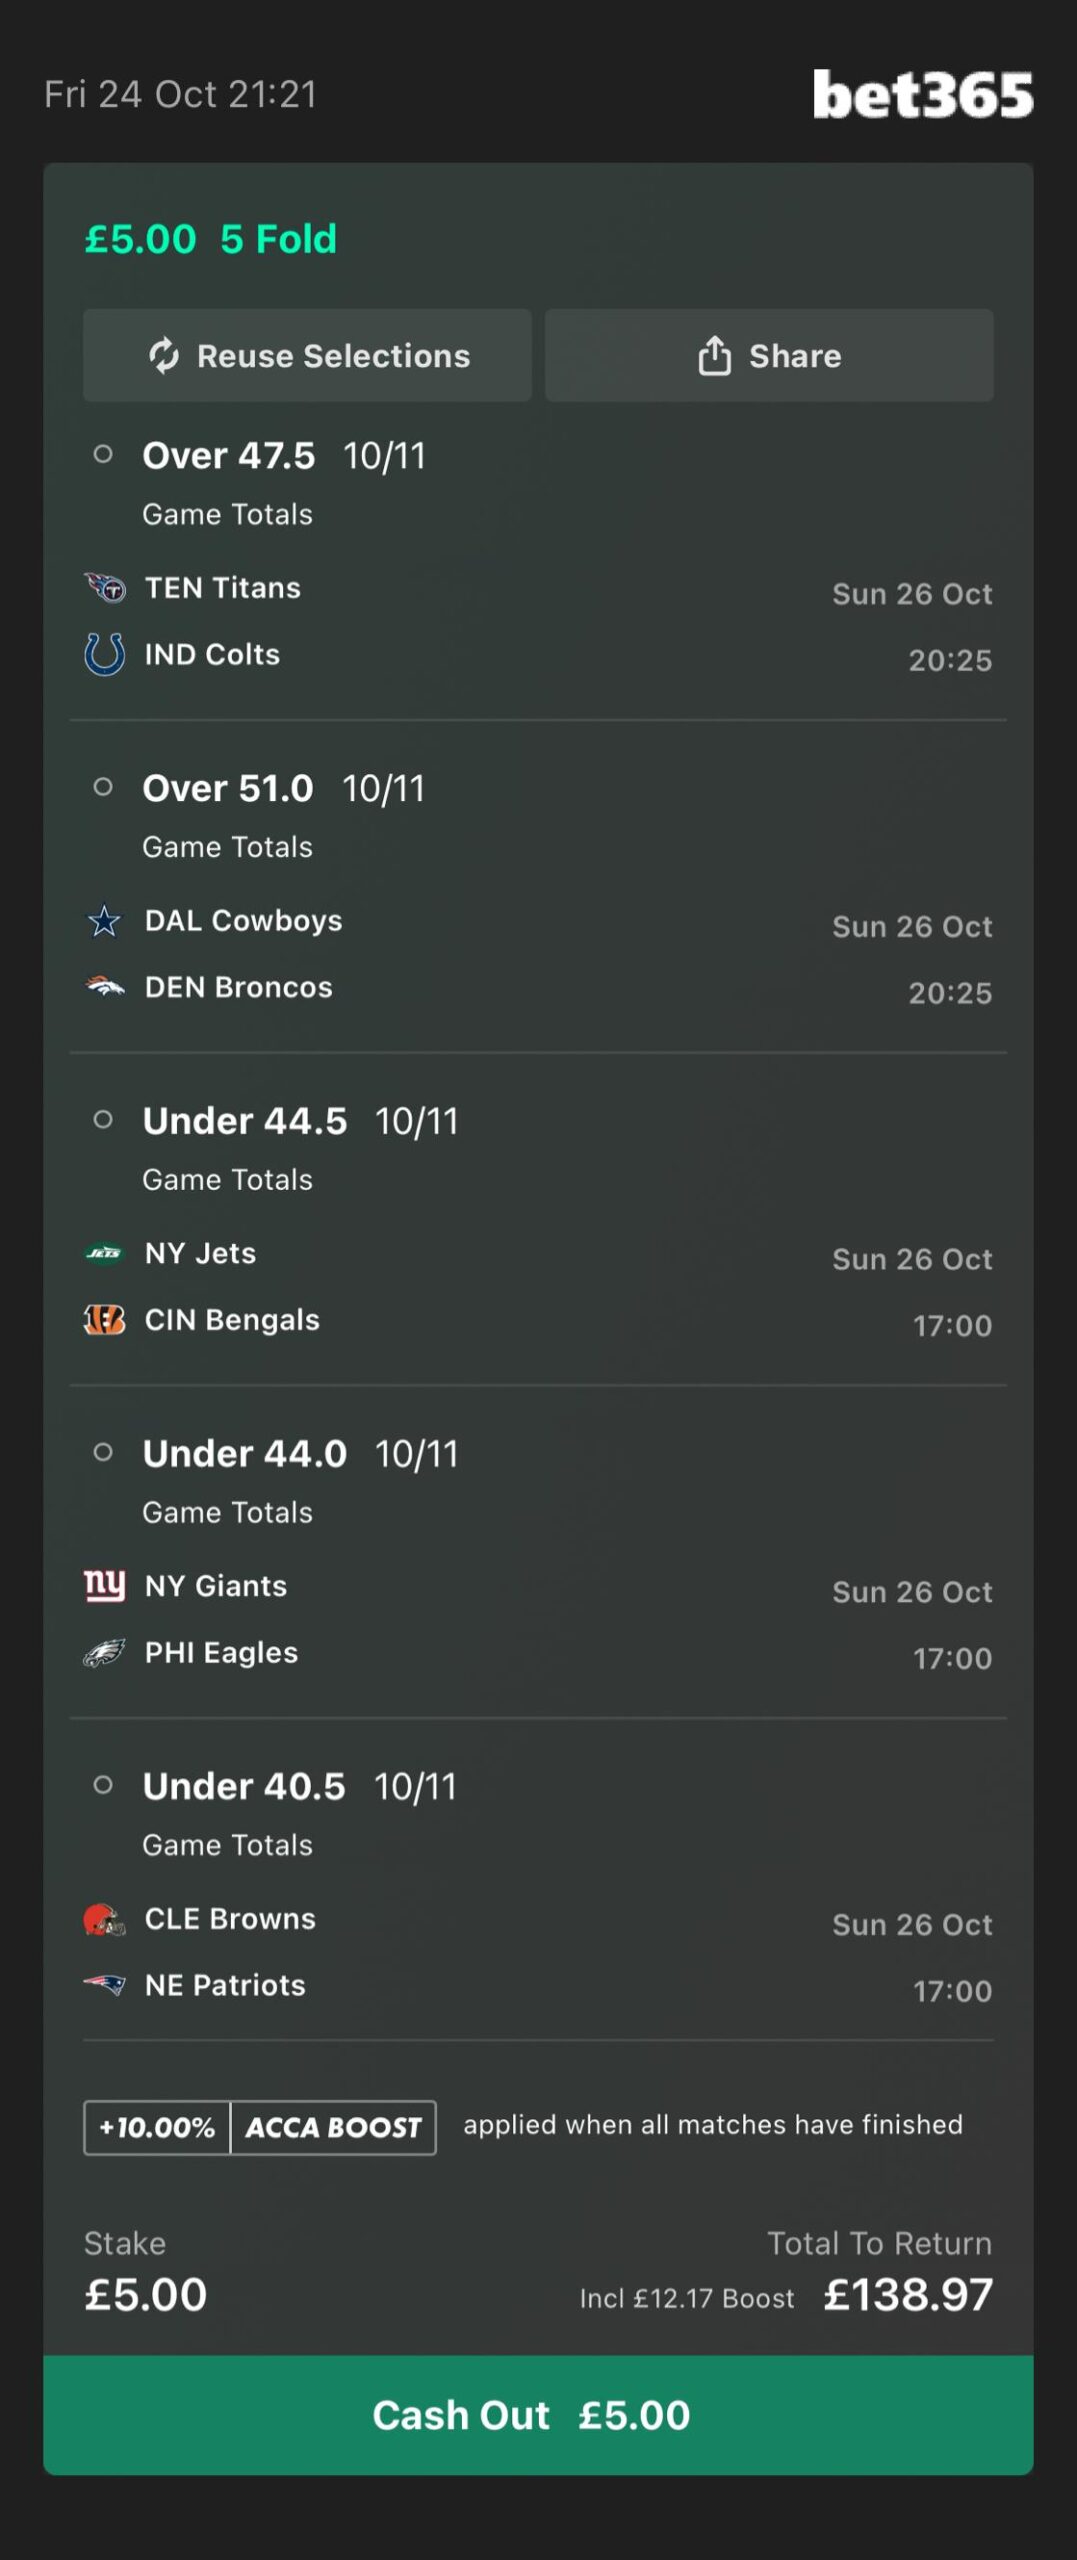Tap the green Cash Out £5.00 button
This screenshot has height=2560, width=1077.
point(538,2415)
